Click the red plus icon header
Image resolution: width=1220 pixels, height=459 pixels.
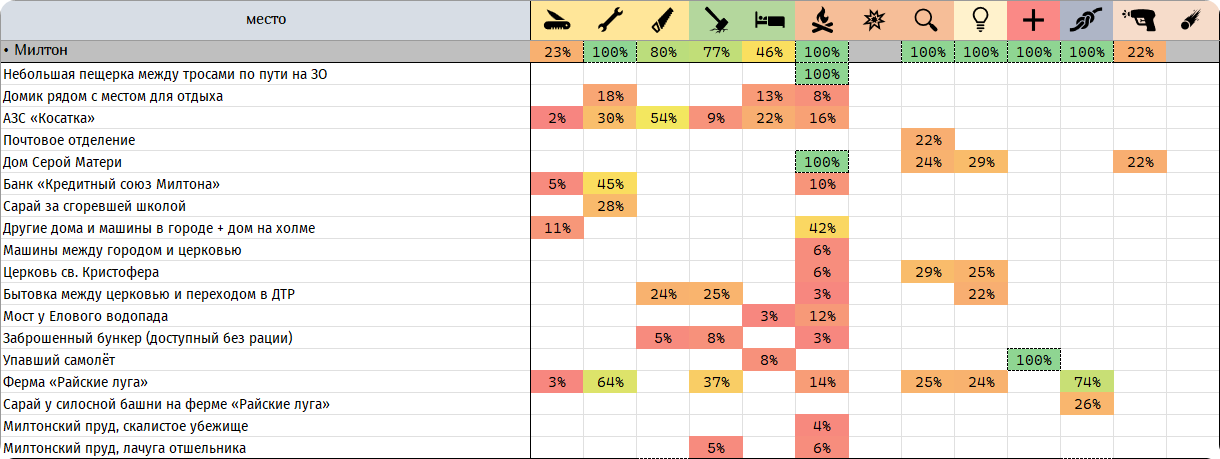pos(1034,20)
